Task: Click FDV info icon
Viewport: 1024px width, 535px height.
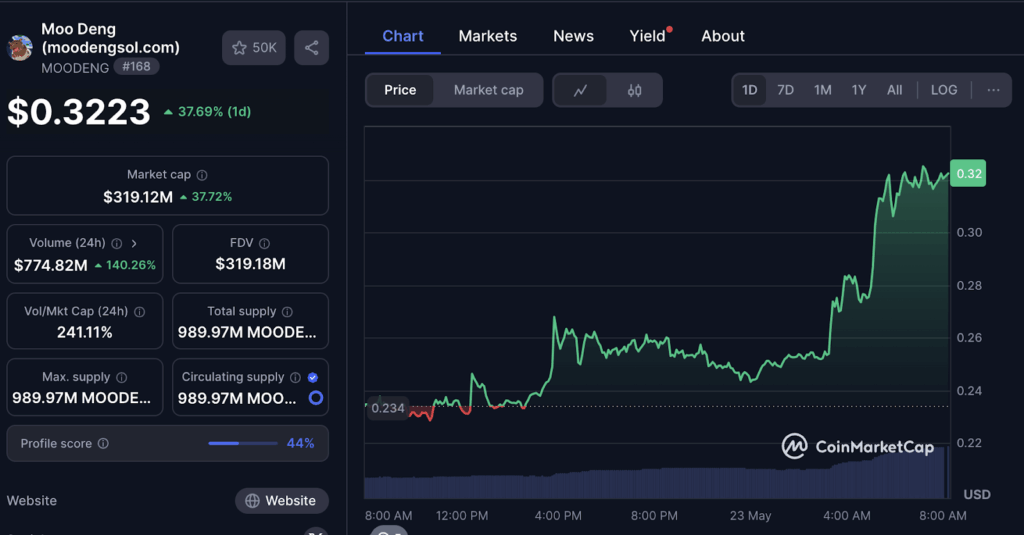Action: click(264, 243)
